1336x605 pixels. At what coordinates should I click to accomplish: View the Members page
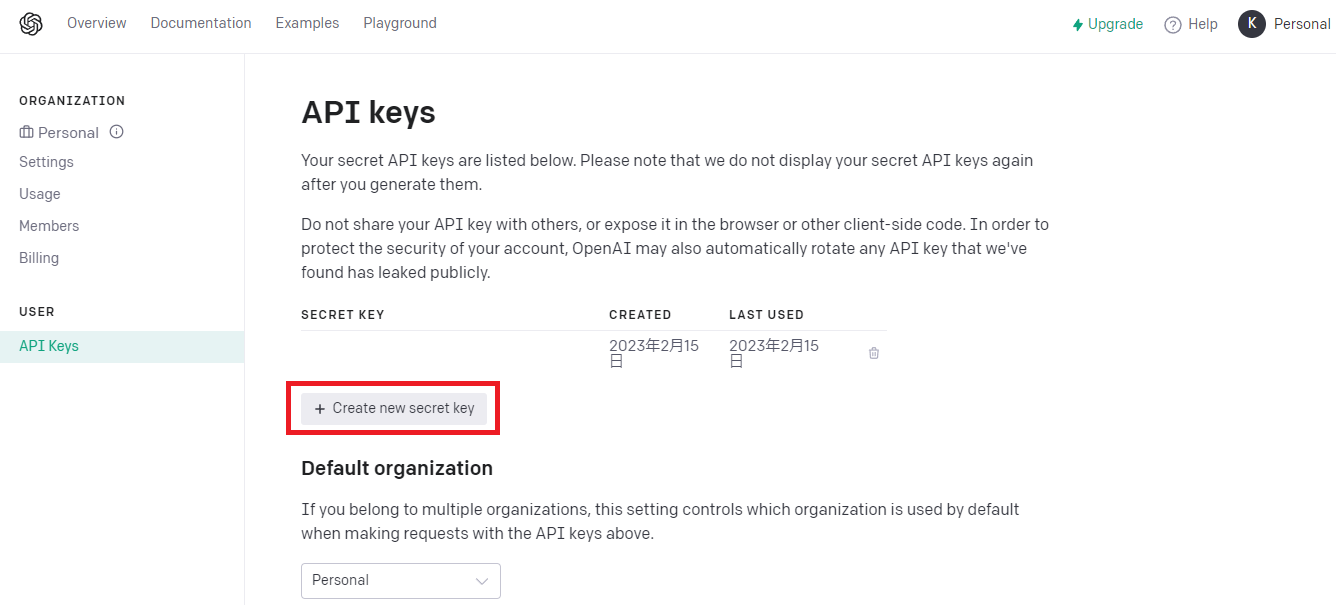[48, 225]
